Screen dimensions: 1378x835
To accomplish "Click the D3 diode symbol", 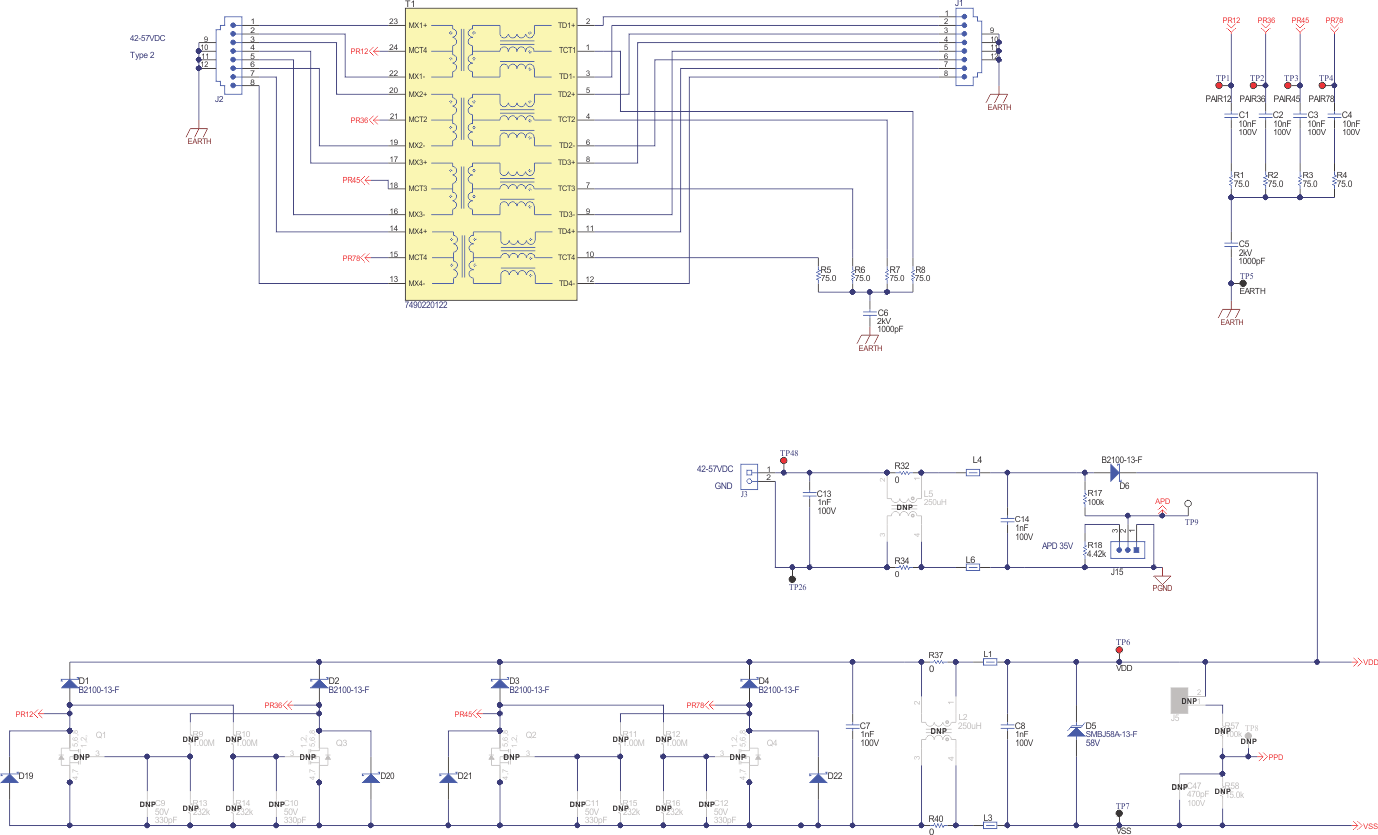I will tap(500, 683).
